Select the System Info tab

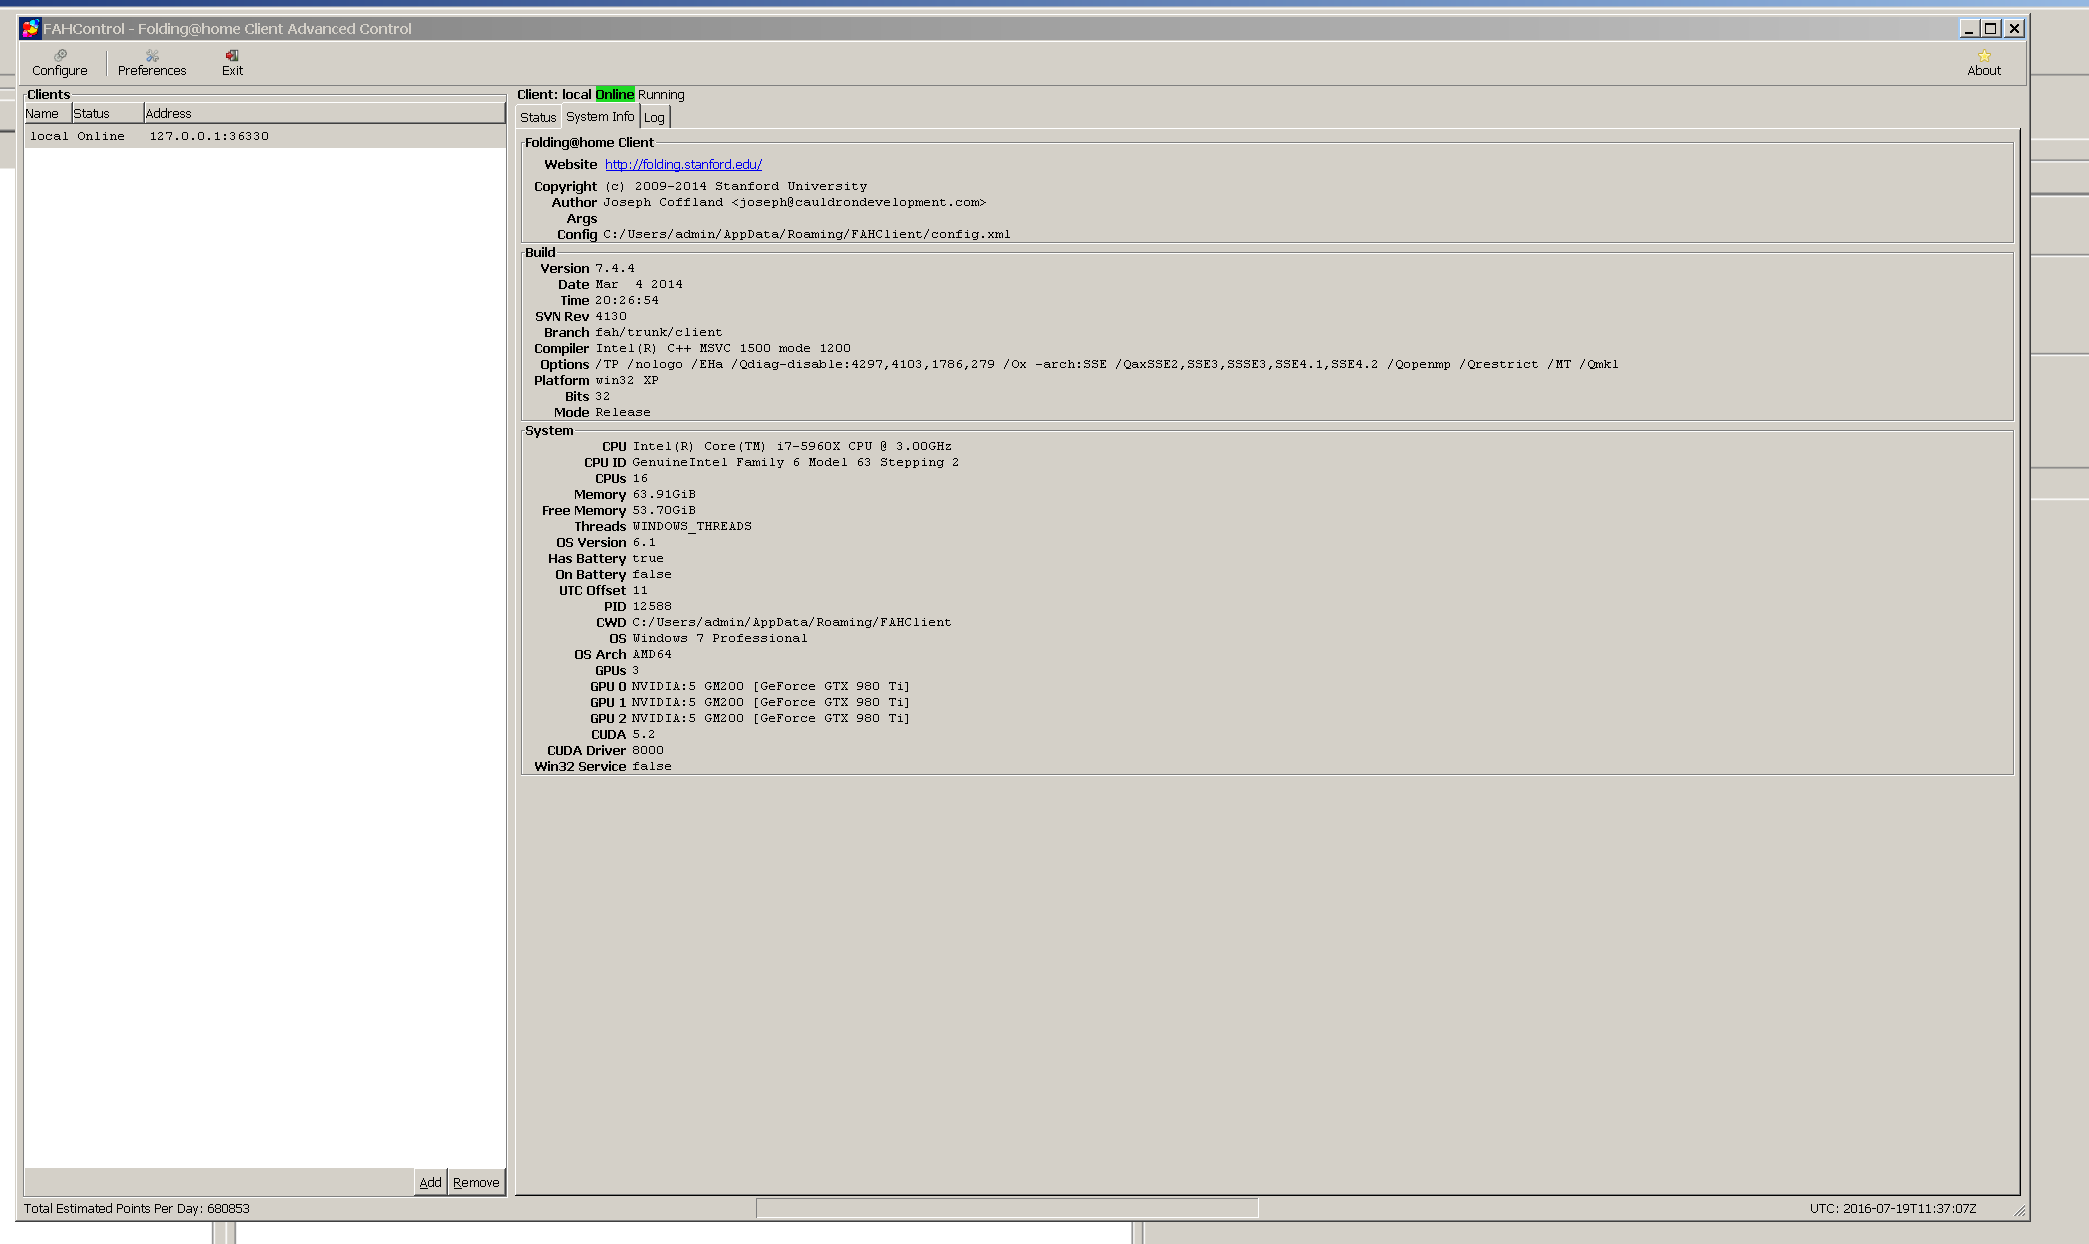pos(600,117)
